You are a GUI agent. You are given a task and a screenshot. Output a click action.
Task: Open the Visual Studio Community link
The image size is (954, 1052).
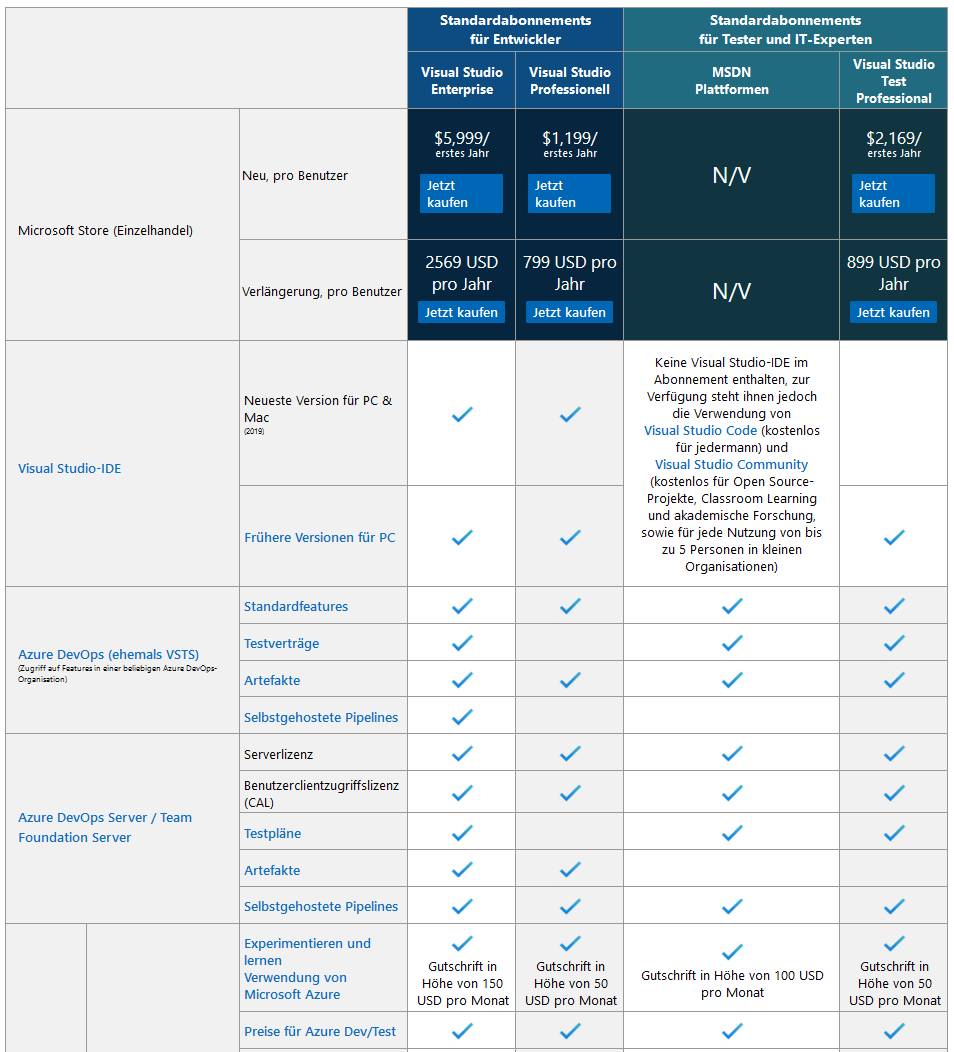731,464
